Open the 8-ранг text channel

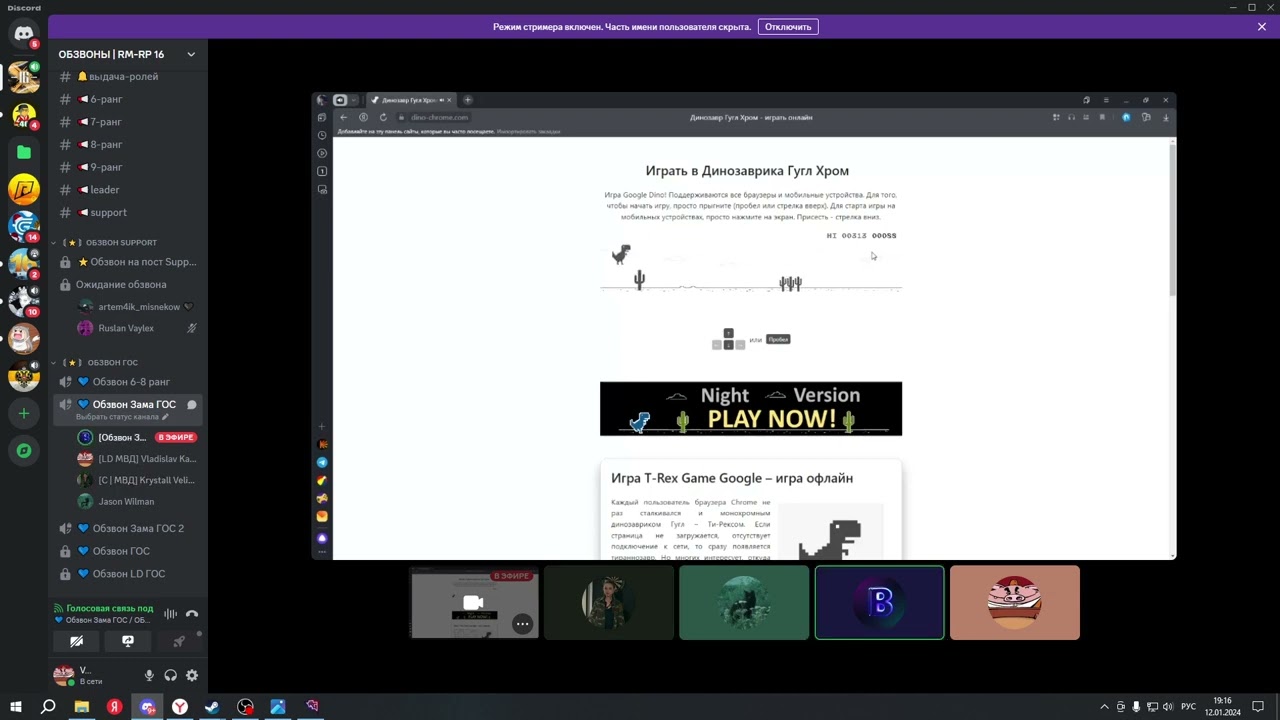pyautogui.click(x=127, y=144)
